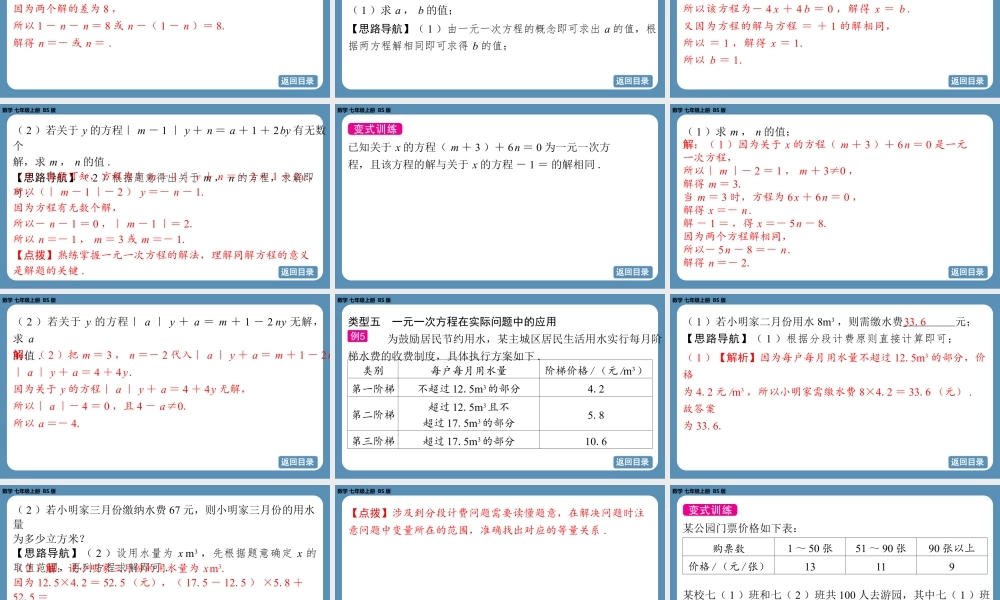Click 返回目录 on the '解得 n = -2' slide
1000x600 pixels.
click(967, 272)
